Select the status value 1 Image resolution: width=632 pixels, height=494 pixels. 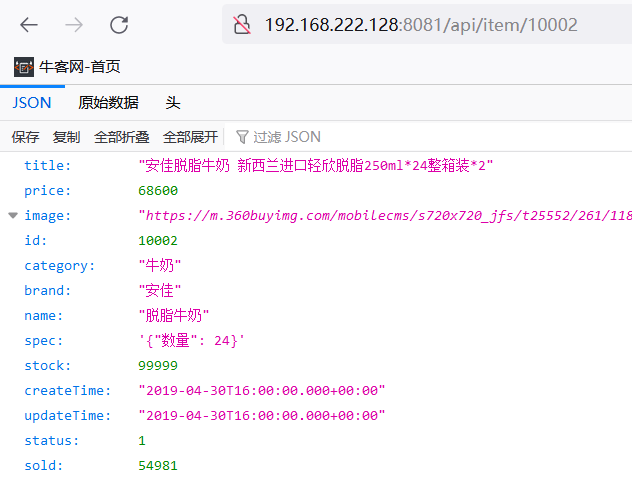tap(142, 440)
